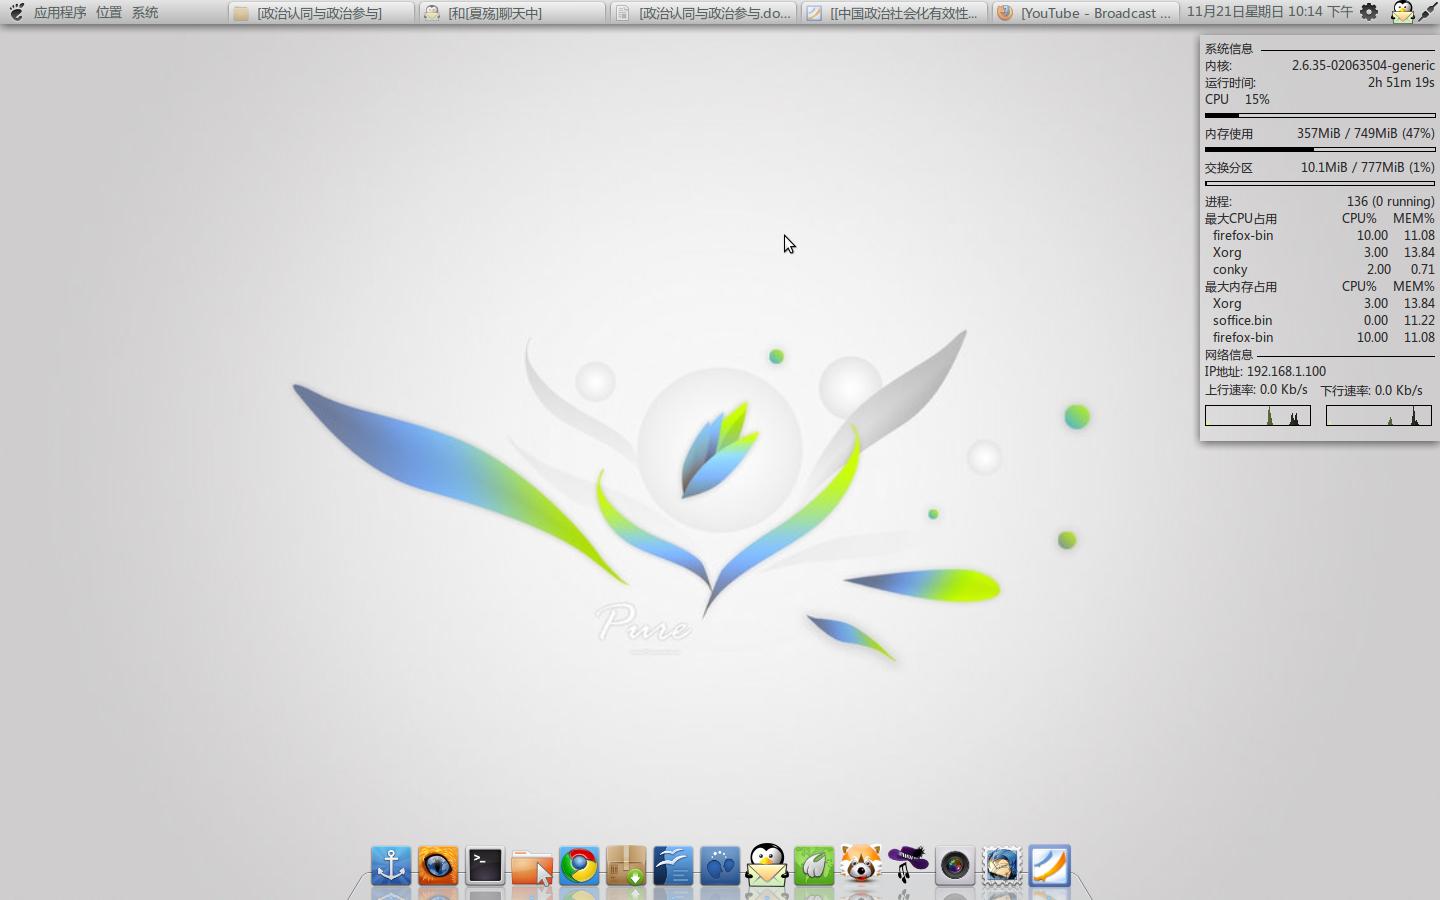Launch the purple hat music player in dock
This screenshot has width=1440, height=900.
click(908, 866)
